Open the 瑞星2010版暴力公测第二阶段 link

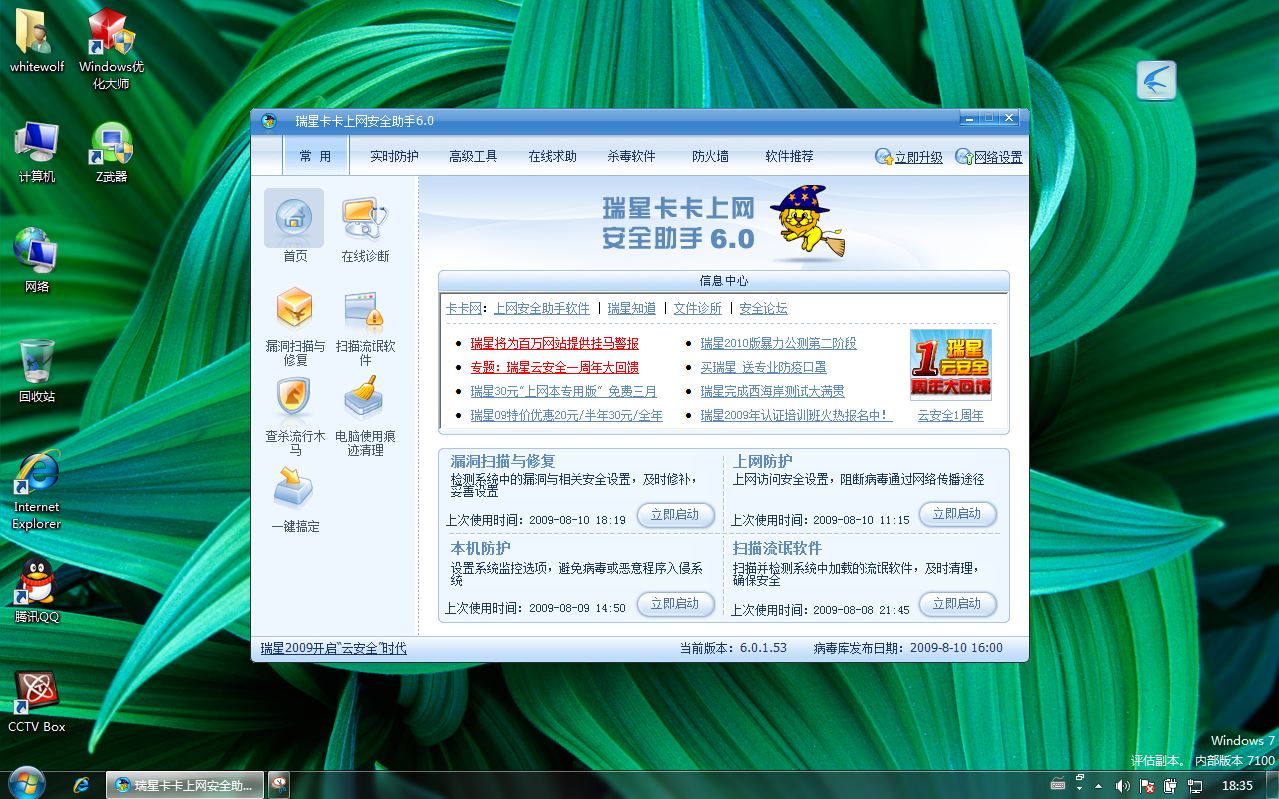pos(778,343)
